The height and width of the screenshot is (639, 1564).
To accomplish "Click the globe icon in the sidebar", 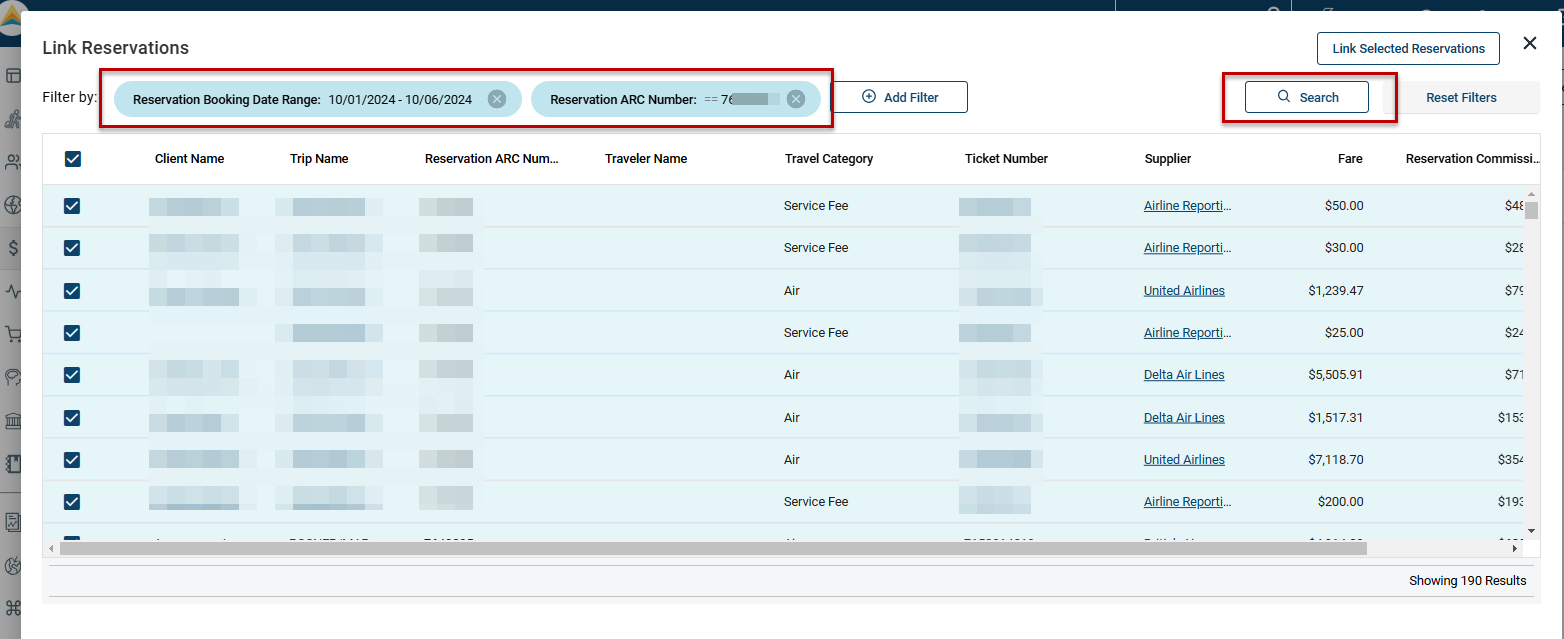I will click(x=13, y=205).
